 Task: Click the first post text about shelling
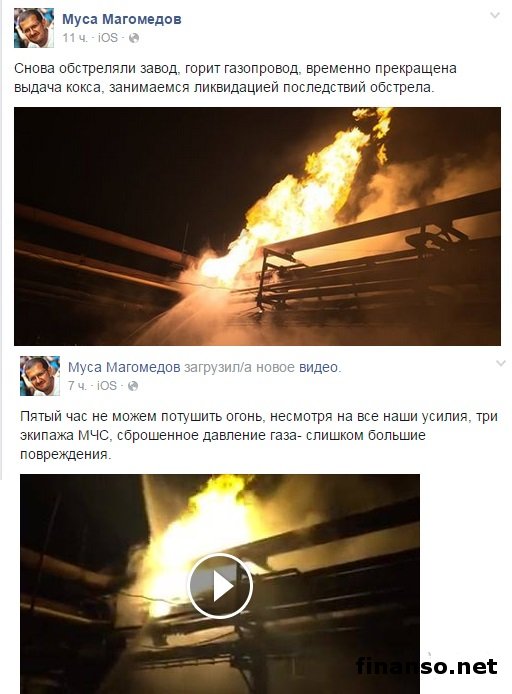click(235, 78)
